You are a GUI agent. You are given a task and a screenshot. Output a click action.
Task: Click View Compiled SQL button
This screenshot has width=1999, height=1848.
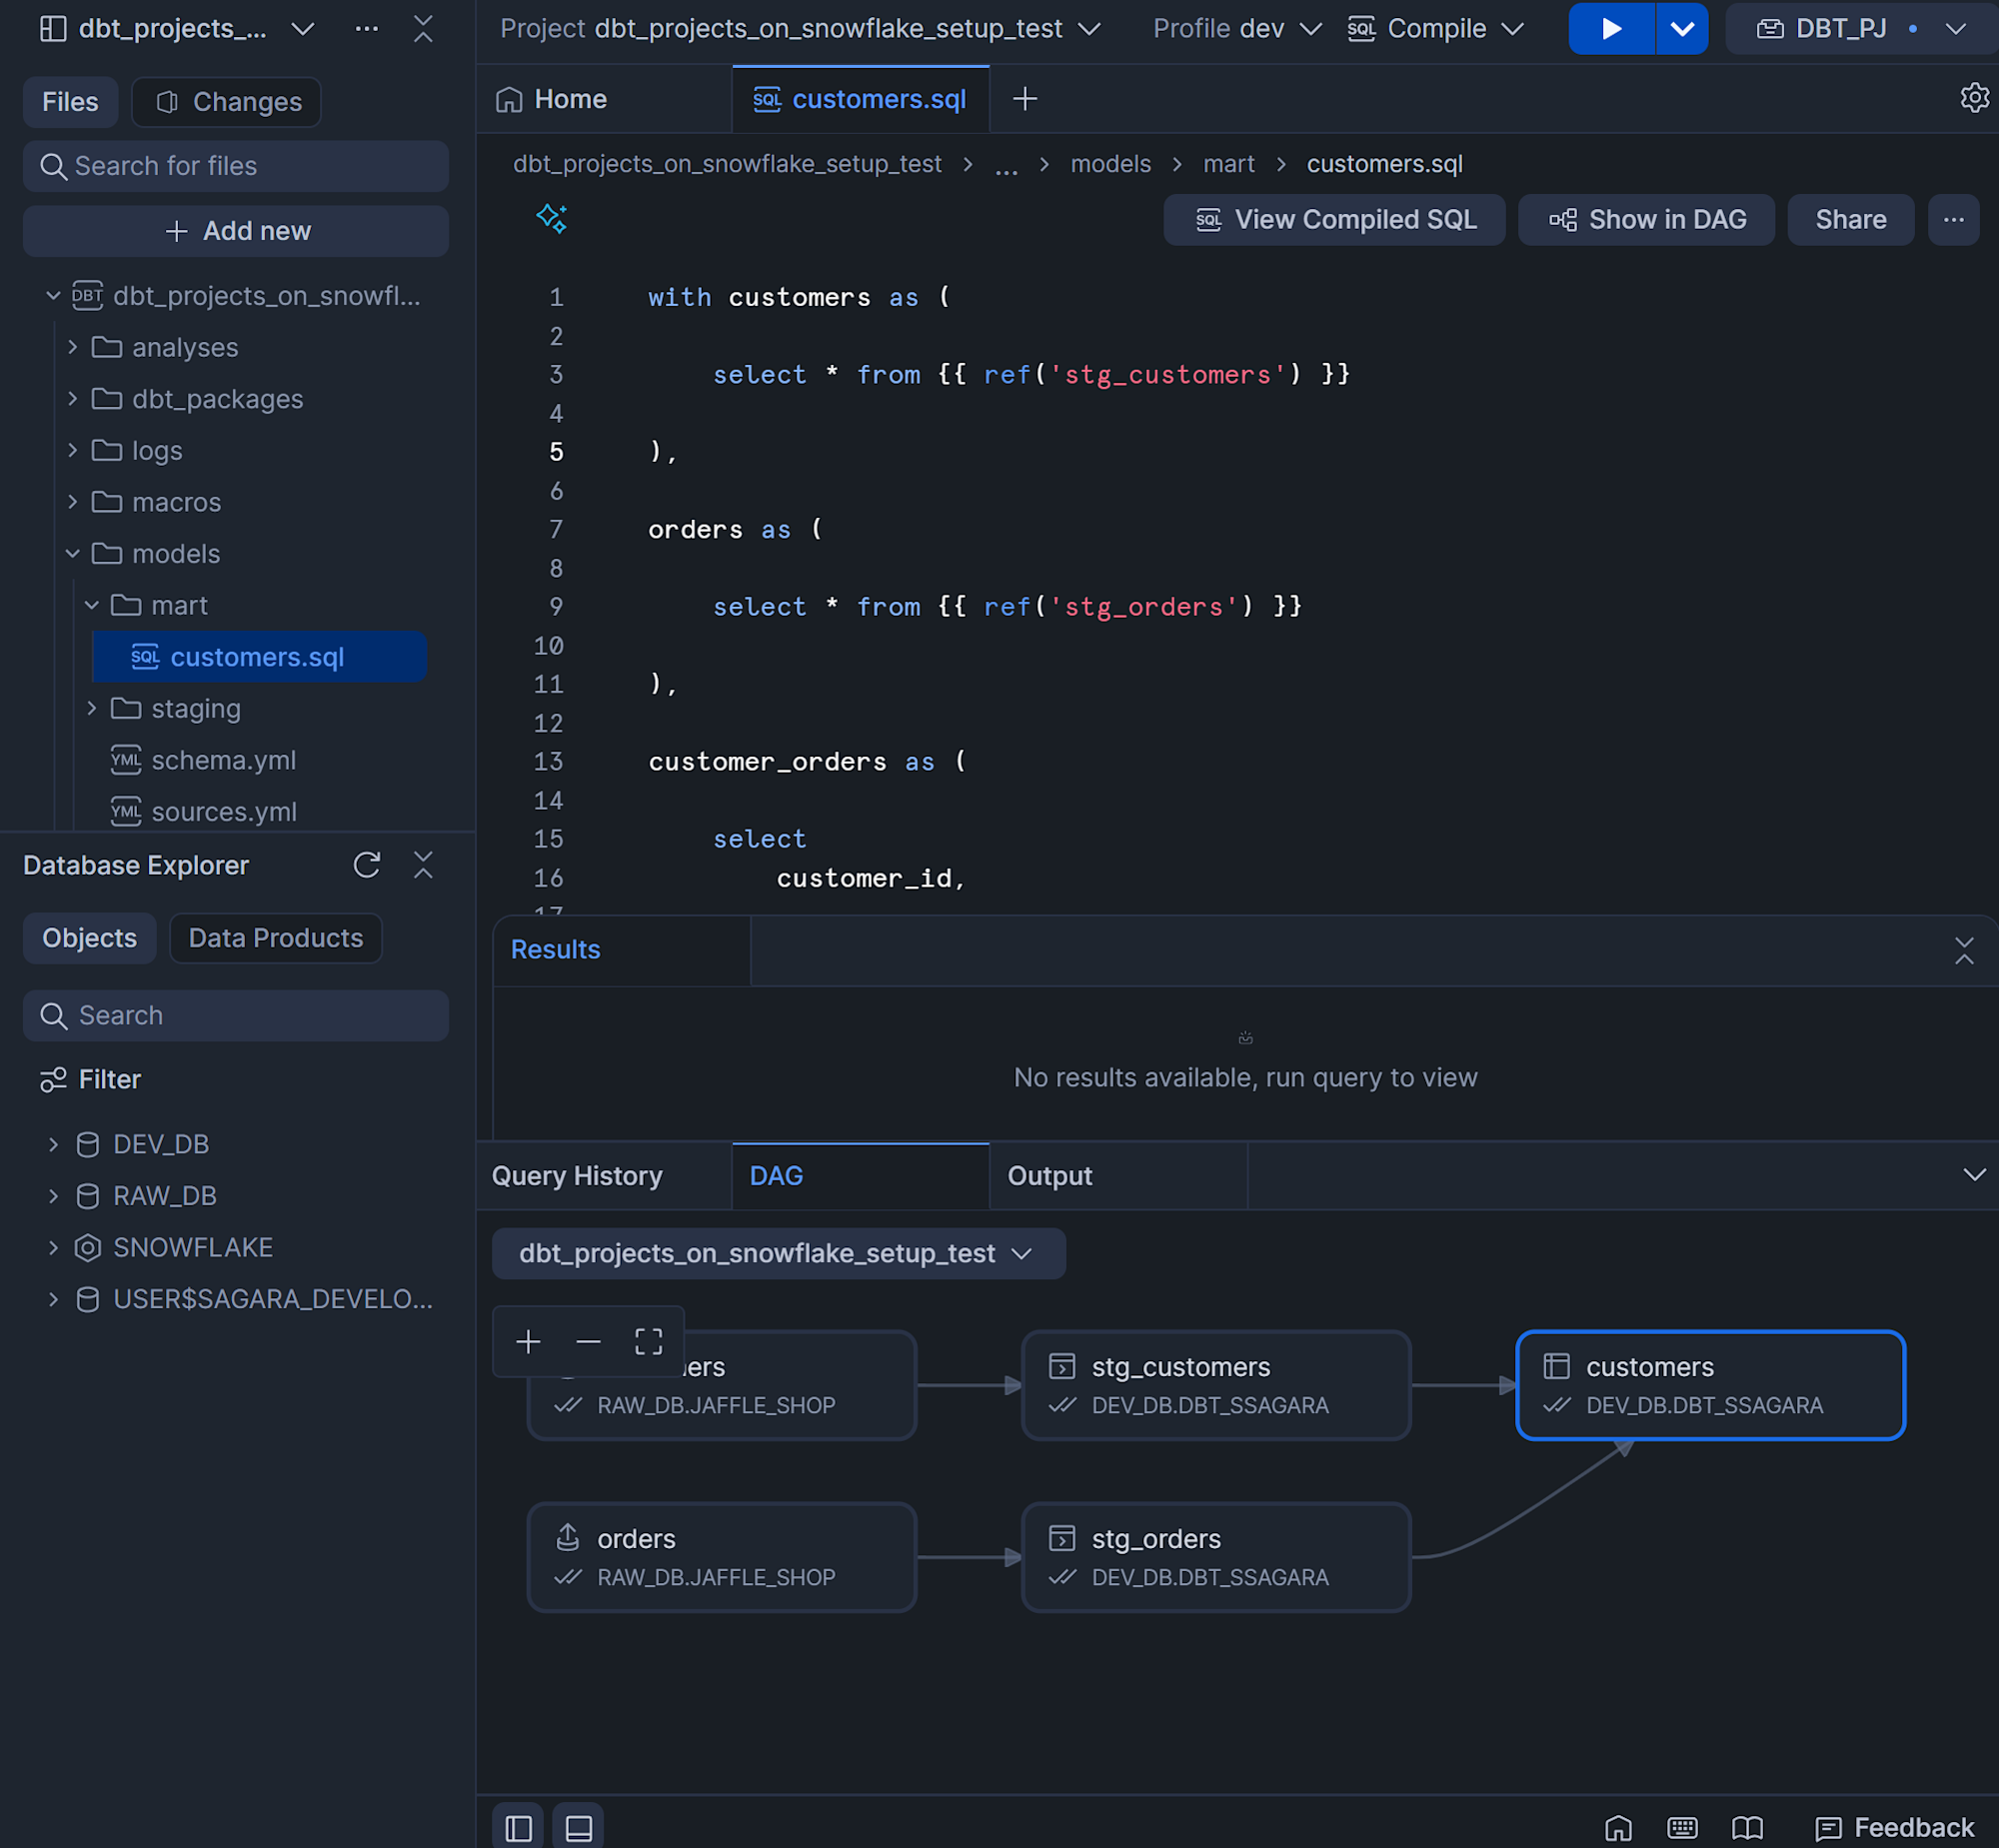pyautogui.click(x=1334, y=220)
